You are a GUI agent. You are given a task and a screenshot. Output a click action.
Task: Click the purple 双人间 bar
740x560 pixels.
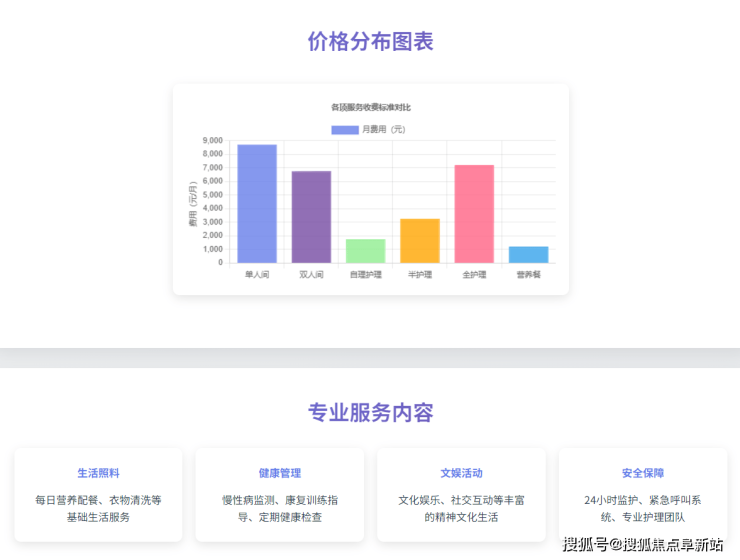pyautogui.click(x=311, y=217)
